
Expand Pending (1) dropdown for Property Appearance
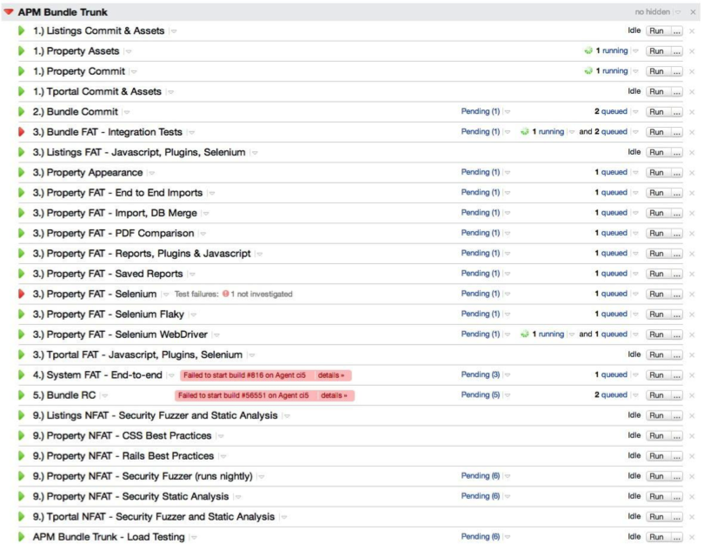[507, 173]
